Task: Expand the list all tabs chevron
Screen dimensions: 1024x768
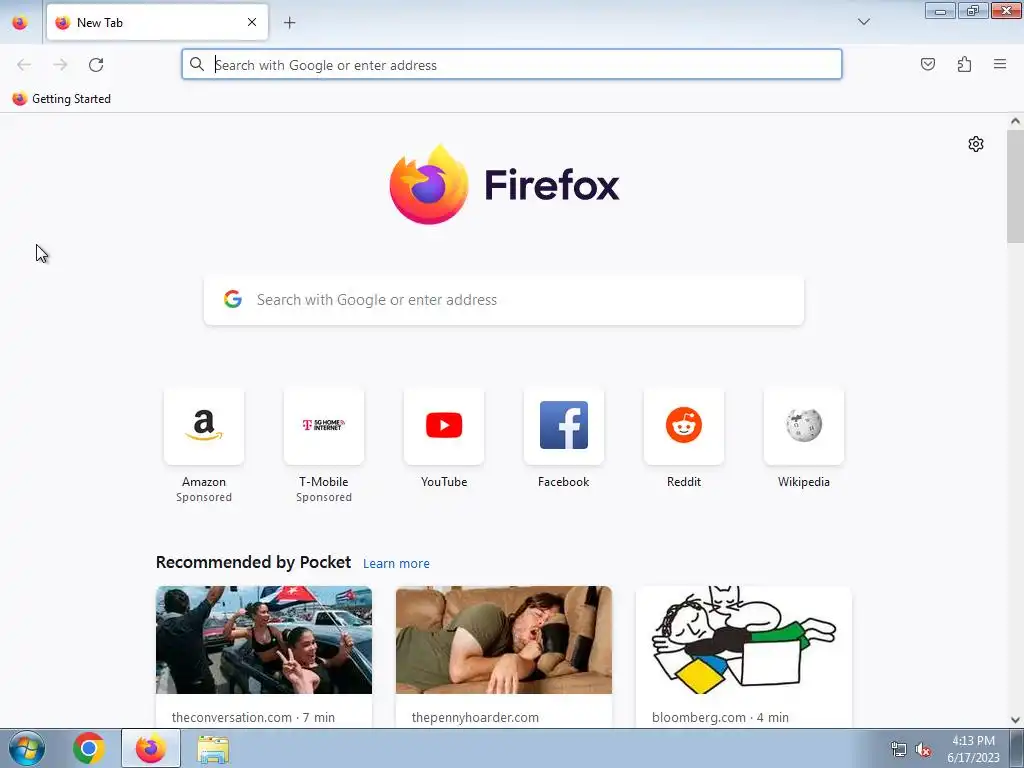Action: coord(863,22)
